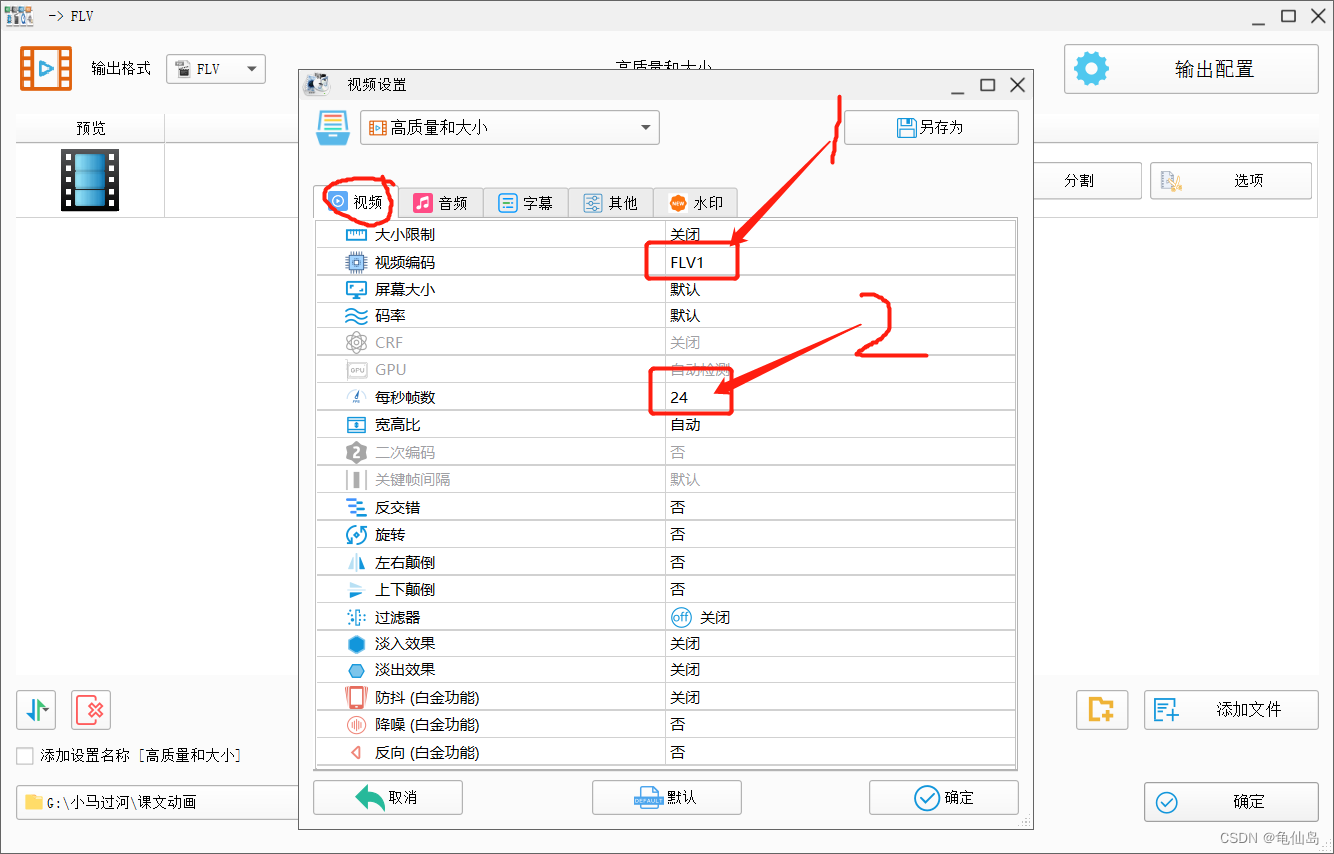The height and width of the screenshot is (854, 1334).
Task: Click the file sorting arrows icon
Action: 36,710
